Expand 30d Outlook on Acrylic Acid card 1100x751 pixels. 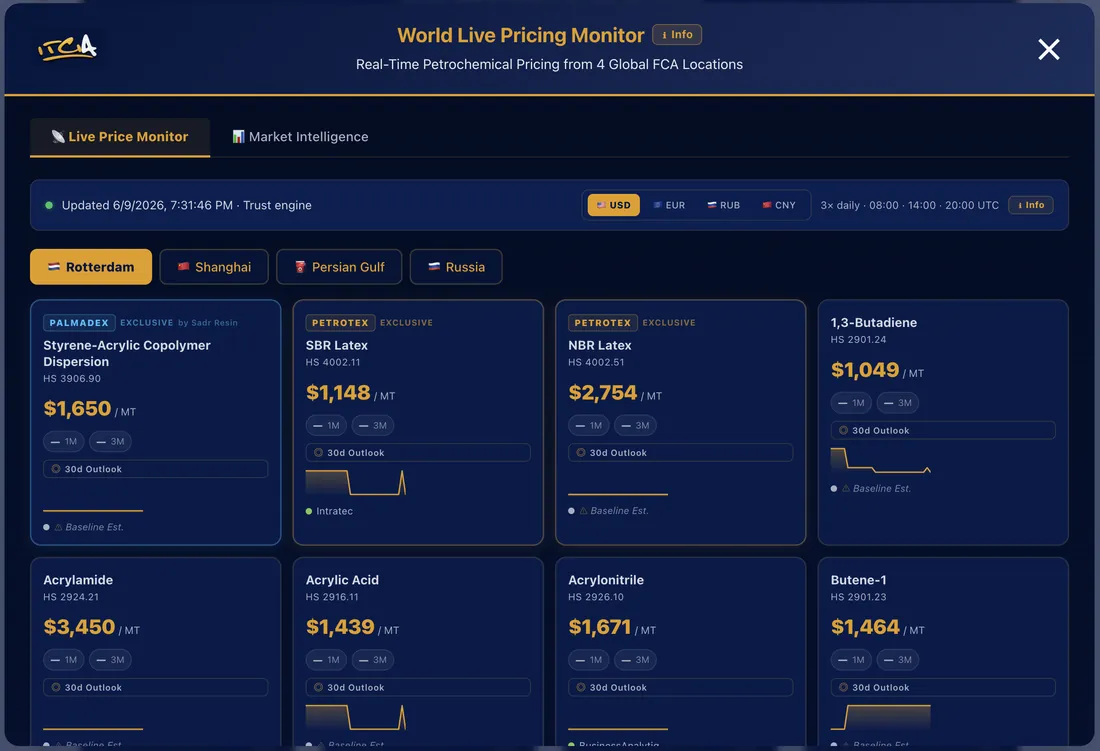click(x=418, y=687)
